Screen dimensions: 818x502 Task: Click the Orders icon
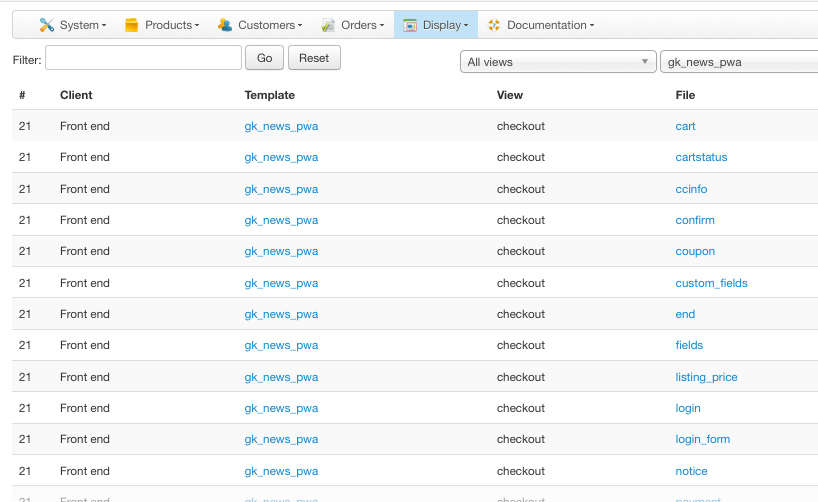[328, 25]
